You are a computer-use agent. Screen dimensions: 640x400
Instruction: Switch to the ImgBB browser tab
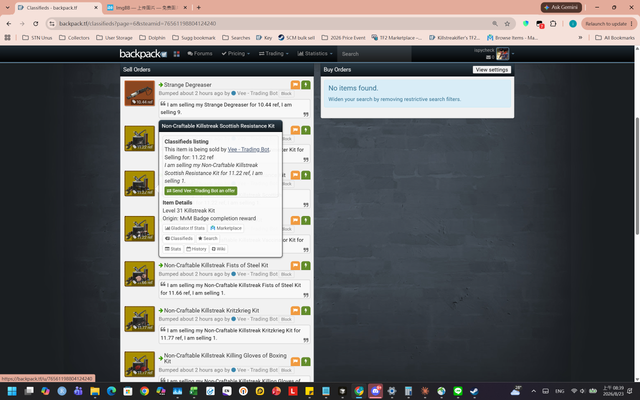click(x=147, y=8)
